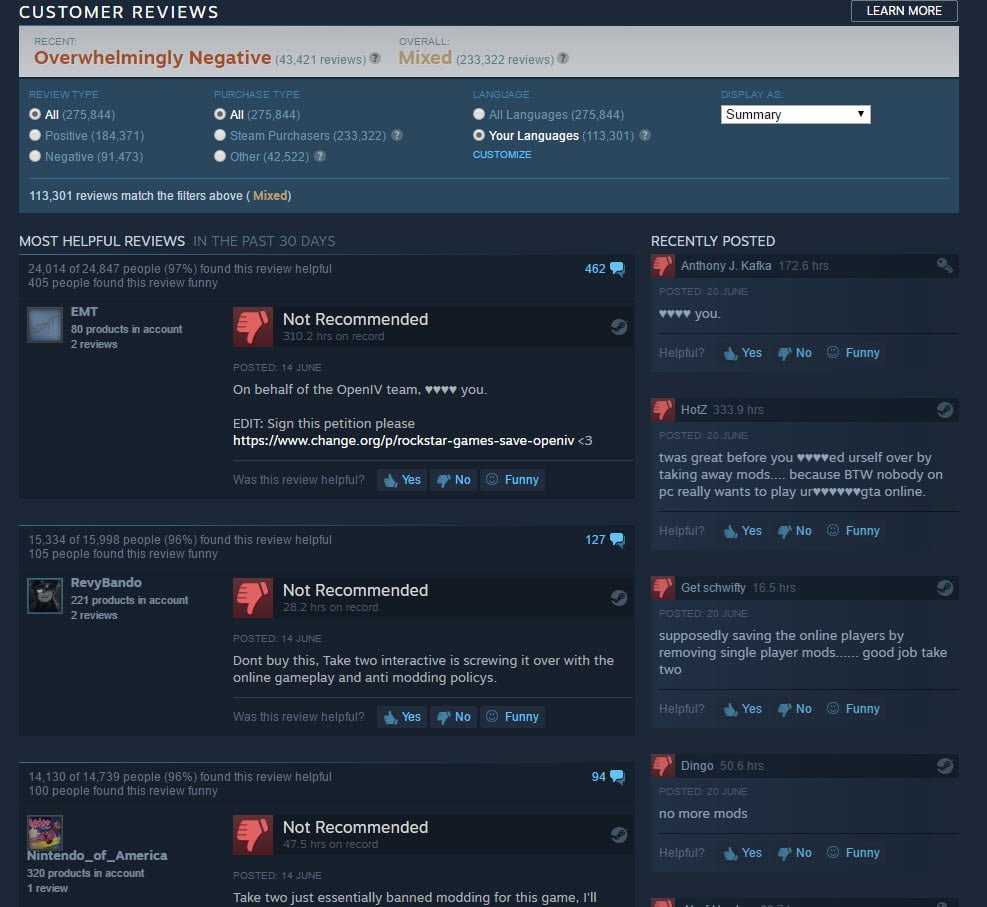This screenshot has width=987, height=907.
Task: Mark RevyBando's review as Funny
Action: (x=513, y=717)
